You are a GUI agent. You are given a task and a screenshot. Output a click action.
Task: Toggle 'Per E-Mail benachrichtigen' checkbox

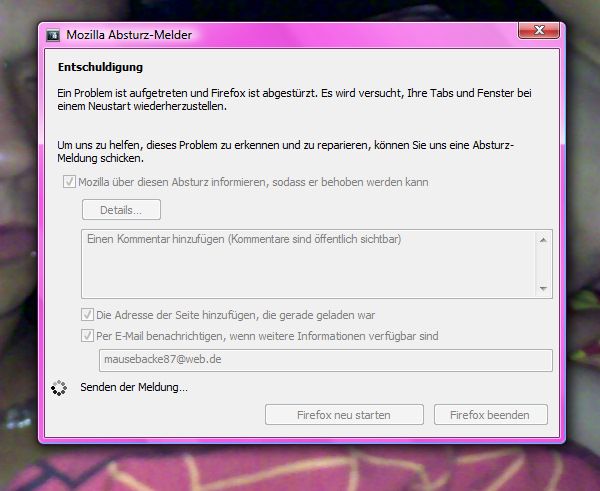[x=87, y=336]
